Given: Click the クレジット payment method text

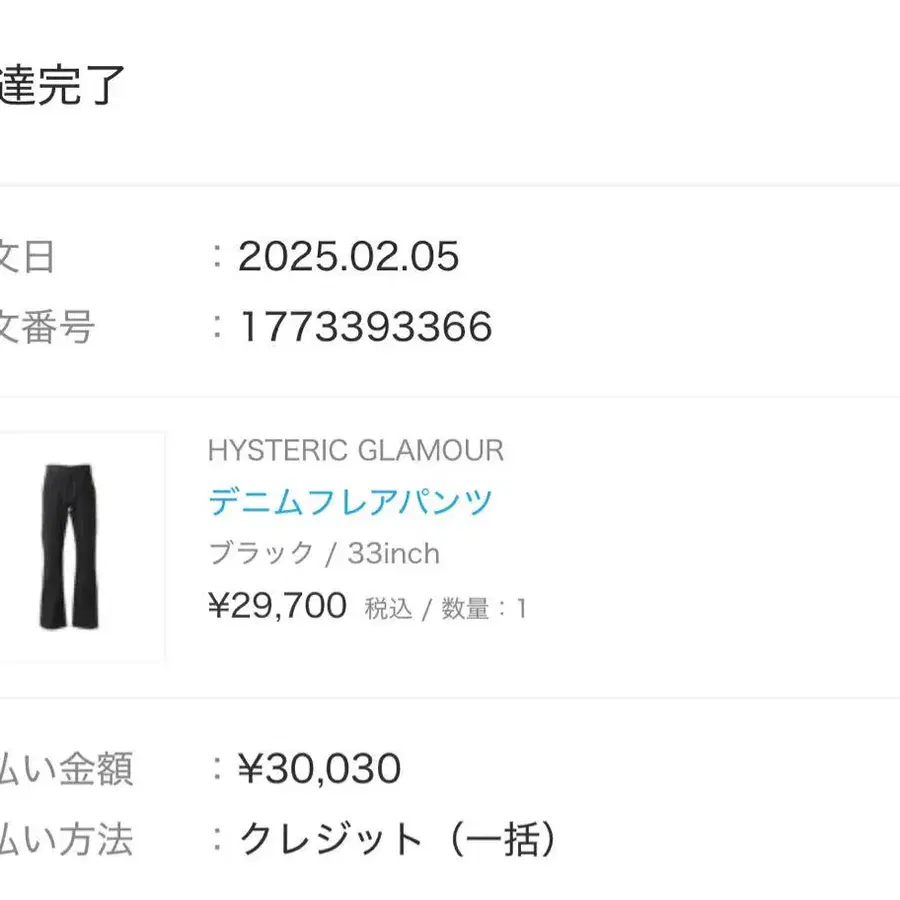Looking at the screenshot, I should click(330, 839).
